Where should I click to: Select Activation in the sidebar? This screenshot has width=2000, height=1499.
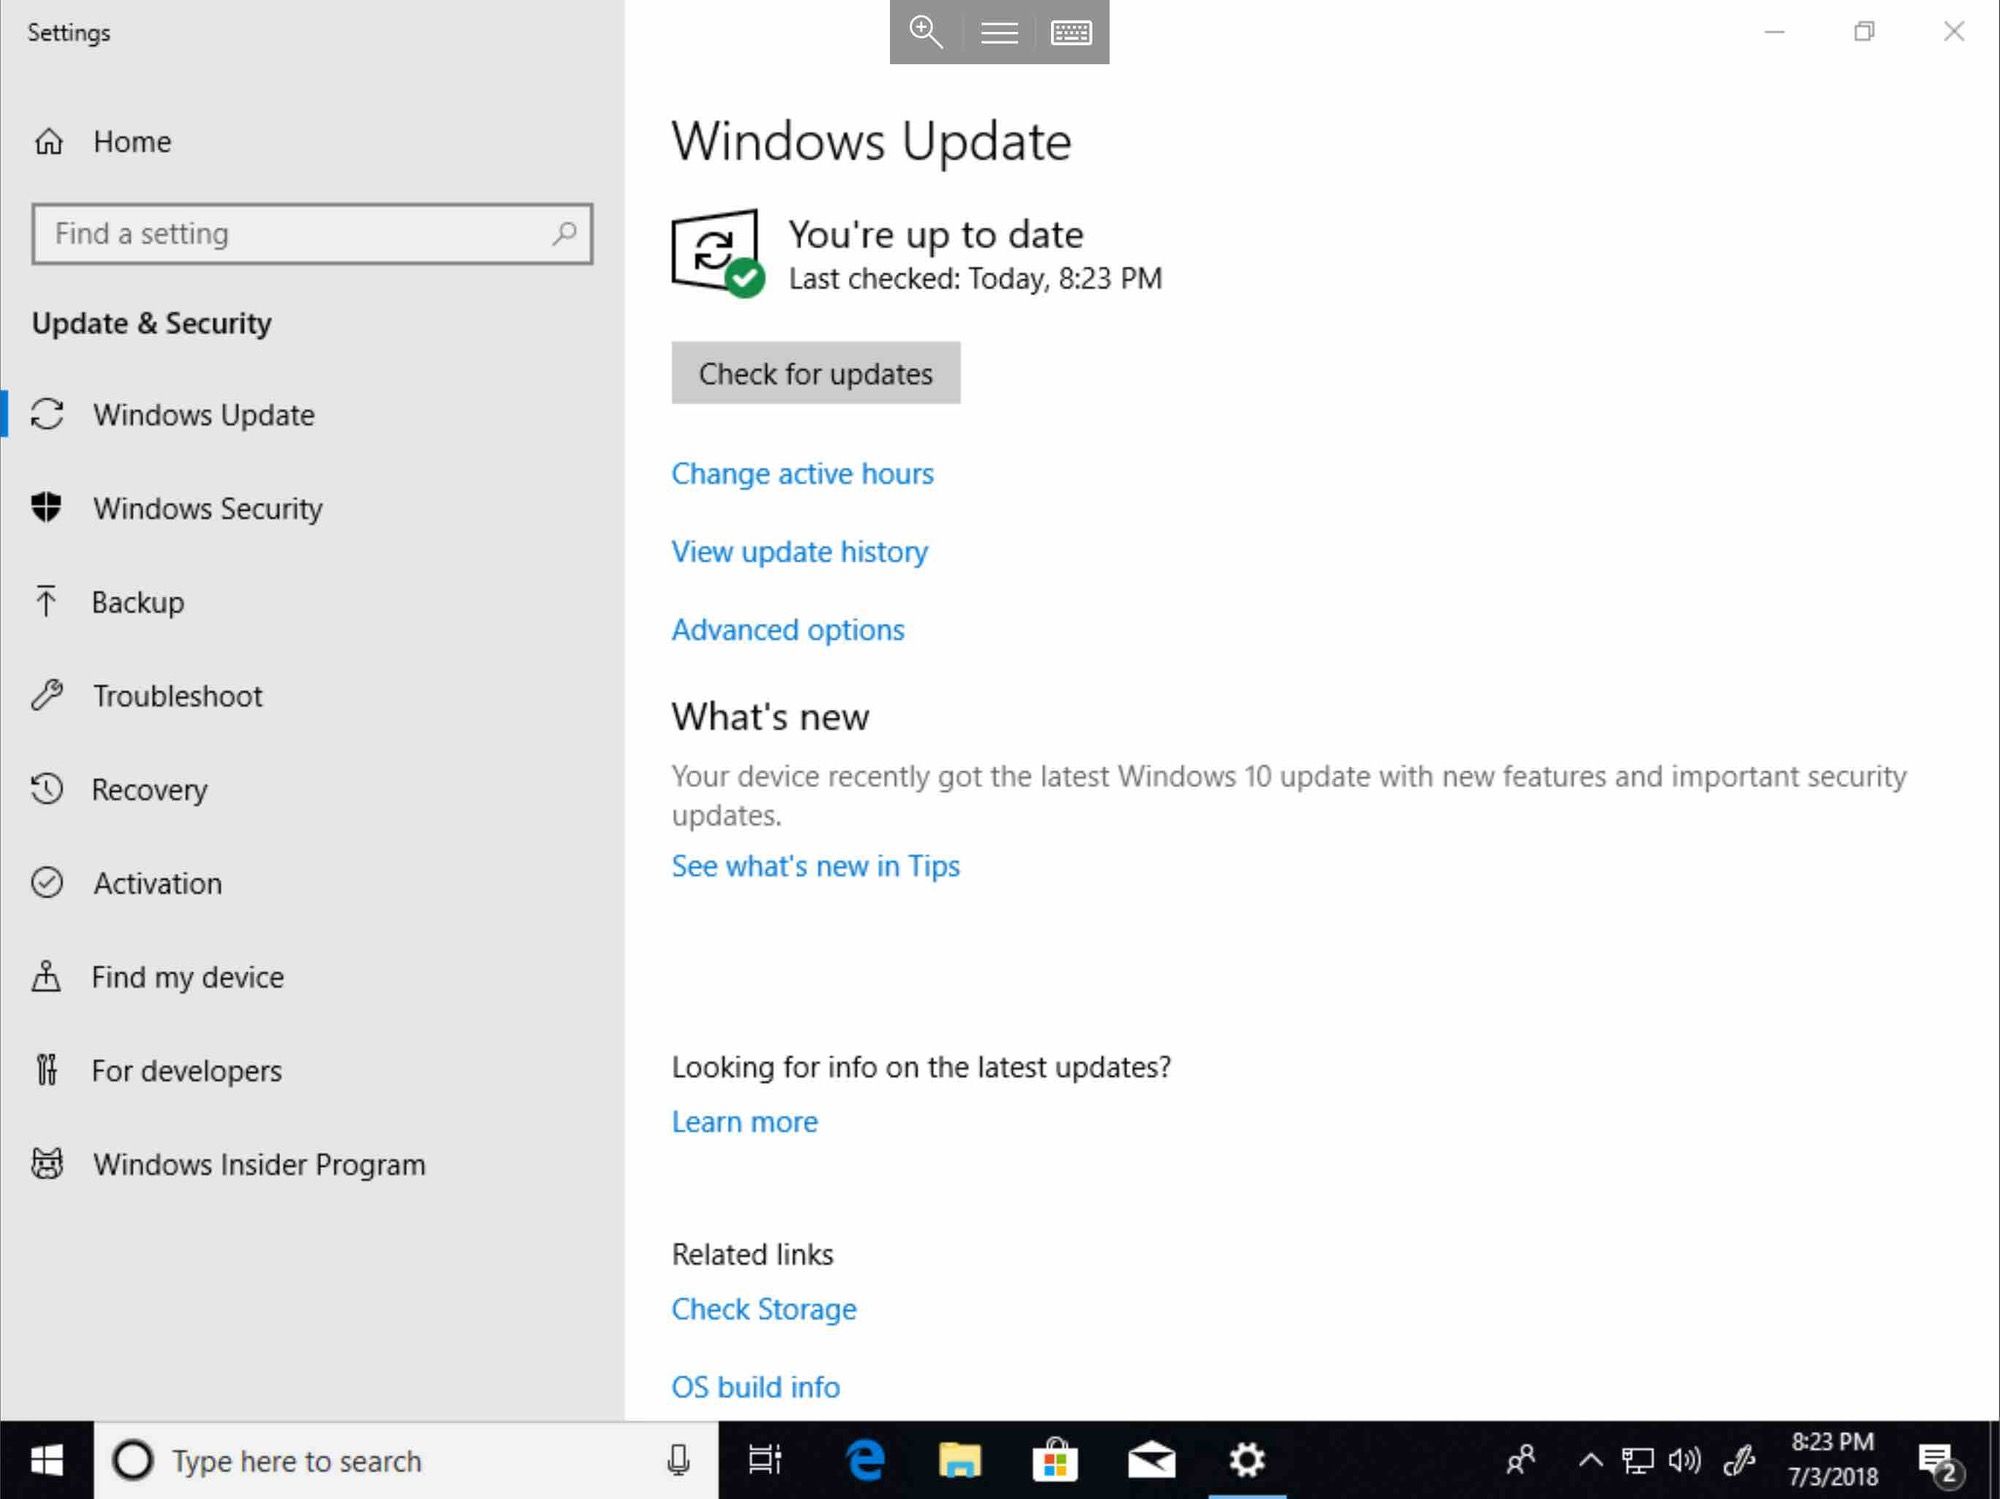click(158, 883)
